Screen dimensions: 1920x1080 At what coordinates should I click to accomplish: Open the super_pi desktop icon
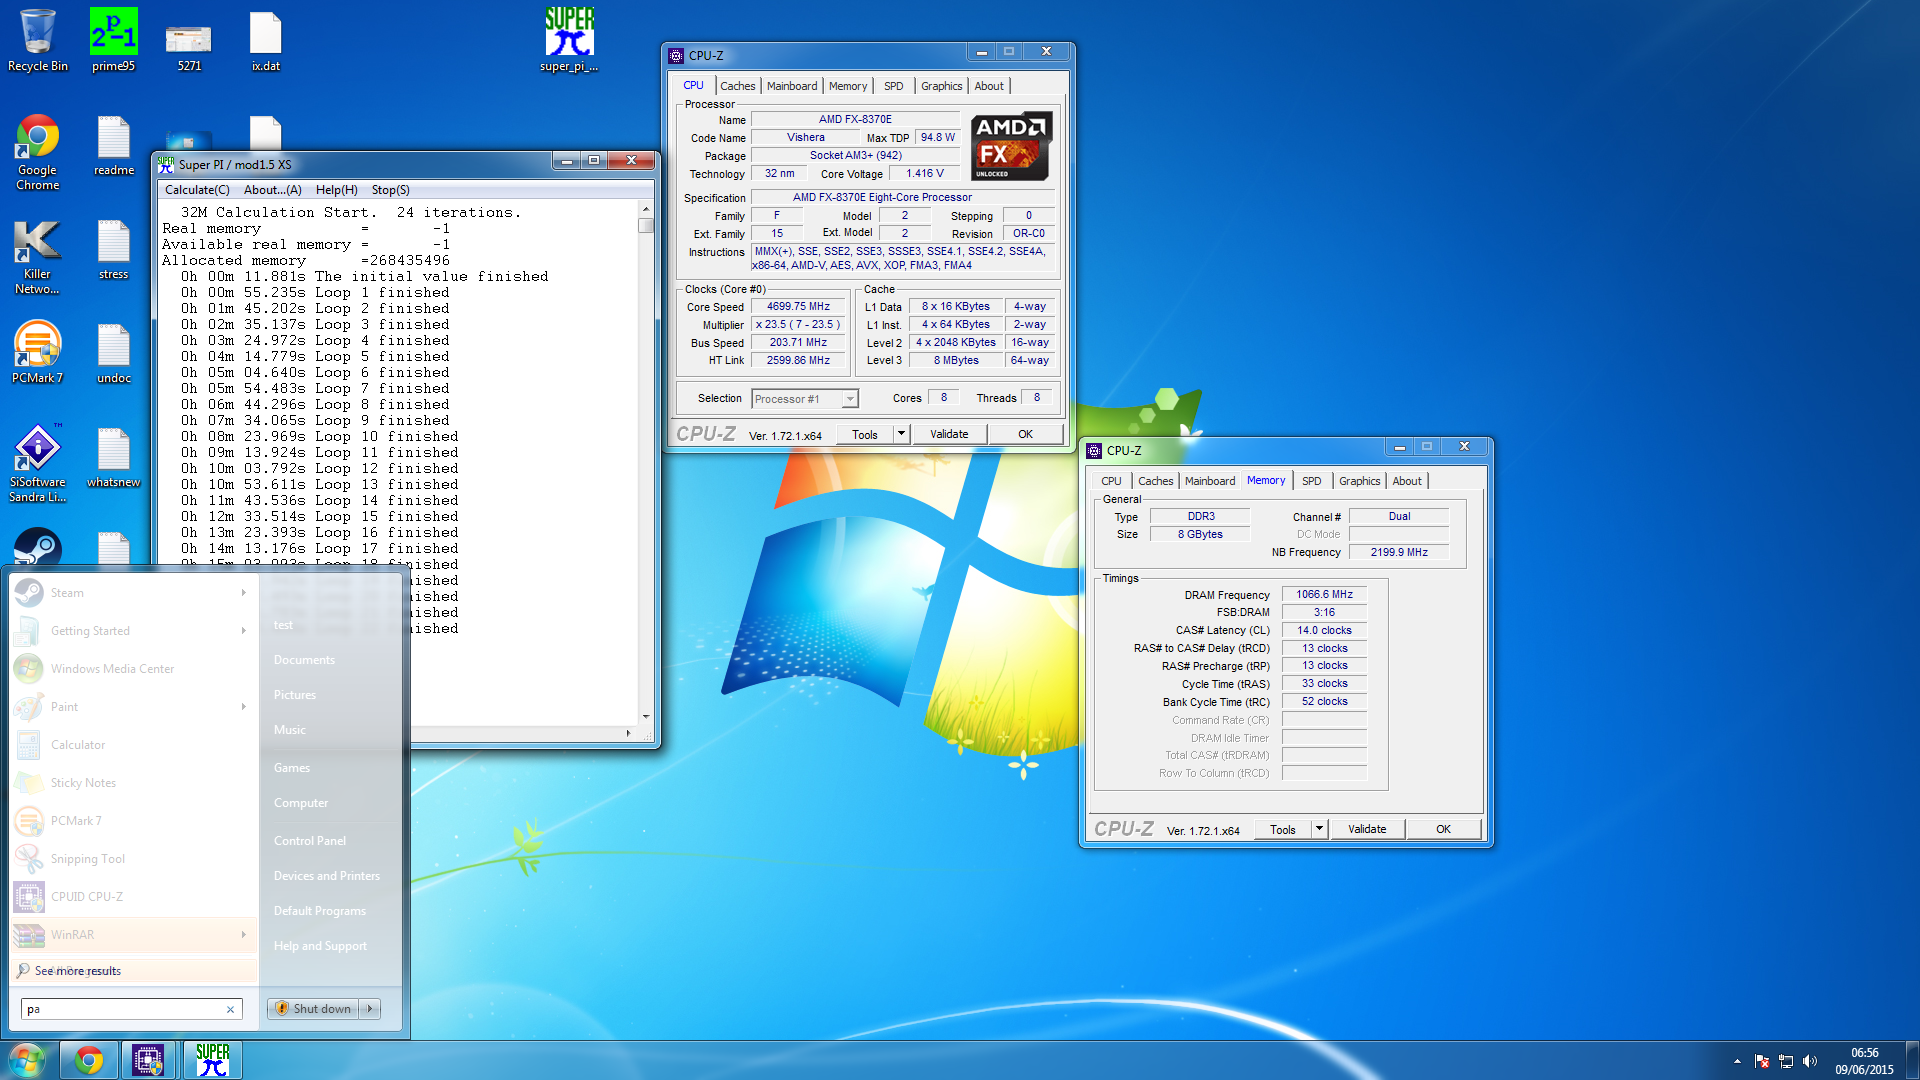click(x=569, y=40)
